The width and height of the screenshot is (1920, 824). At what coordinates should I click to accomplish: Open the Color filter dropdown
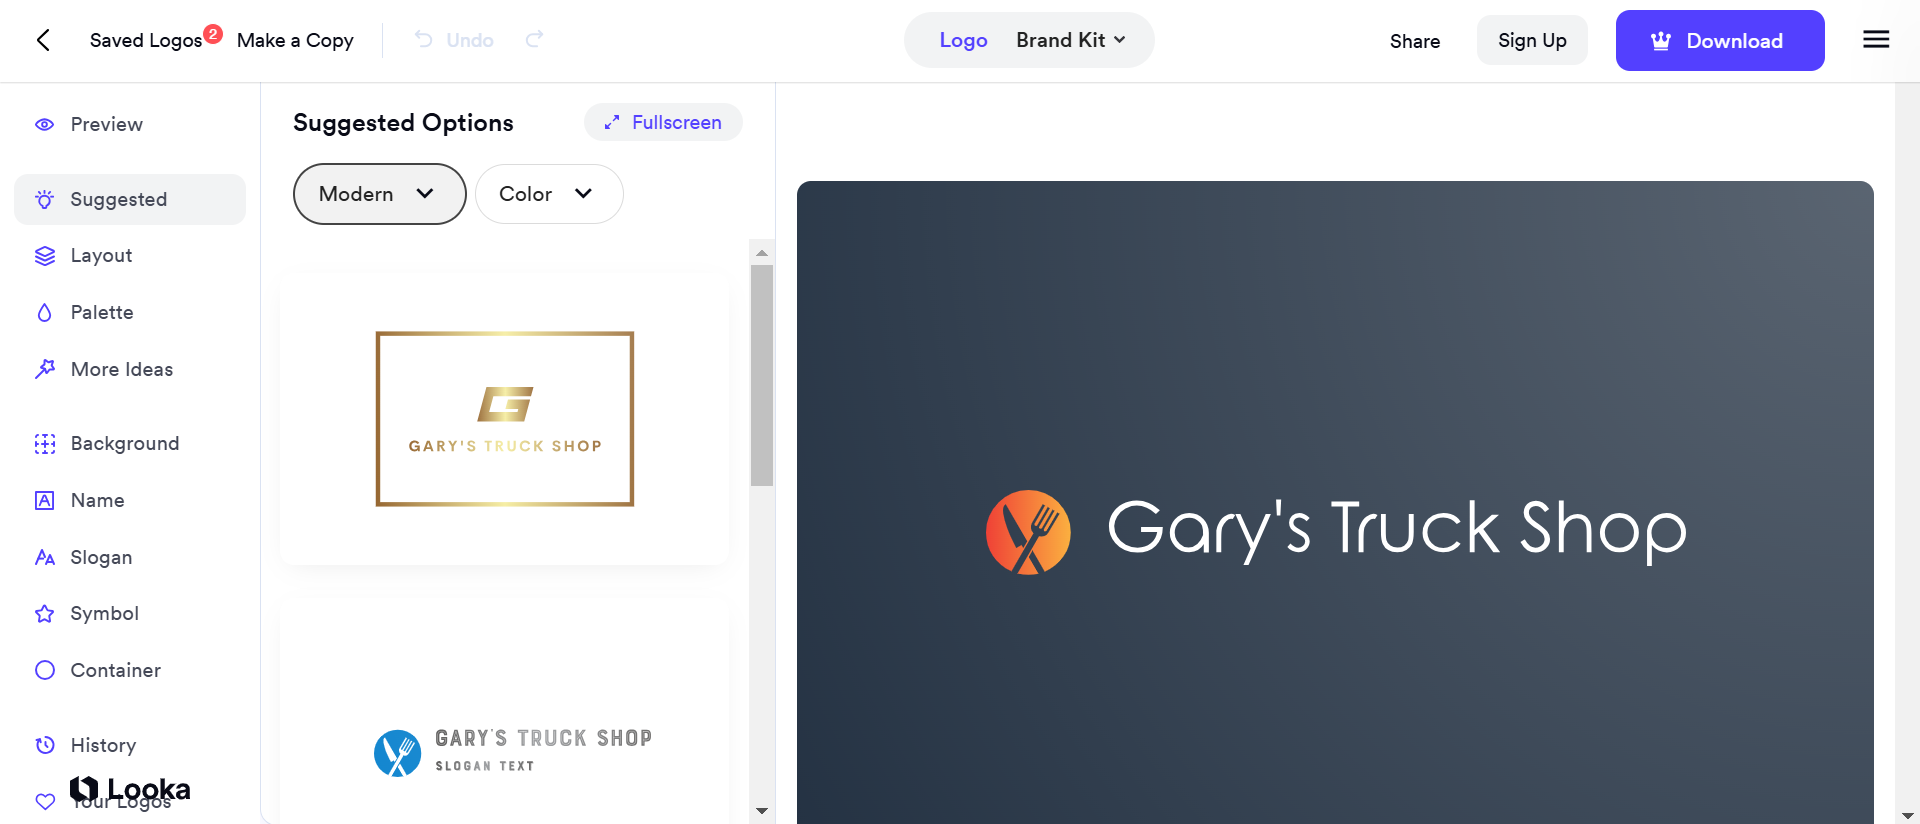[549, 194]
